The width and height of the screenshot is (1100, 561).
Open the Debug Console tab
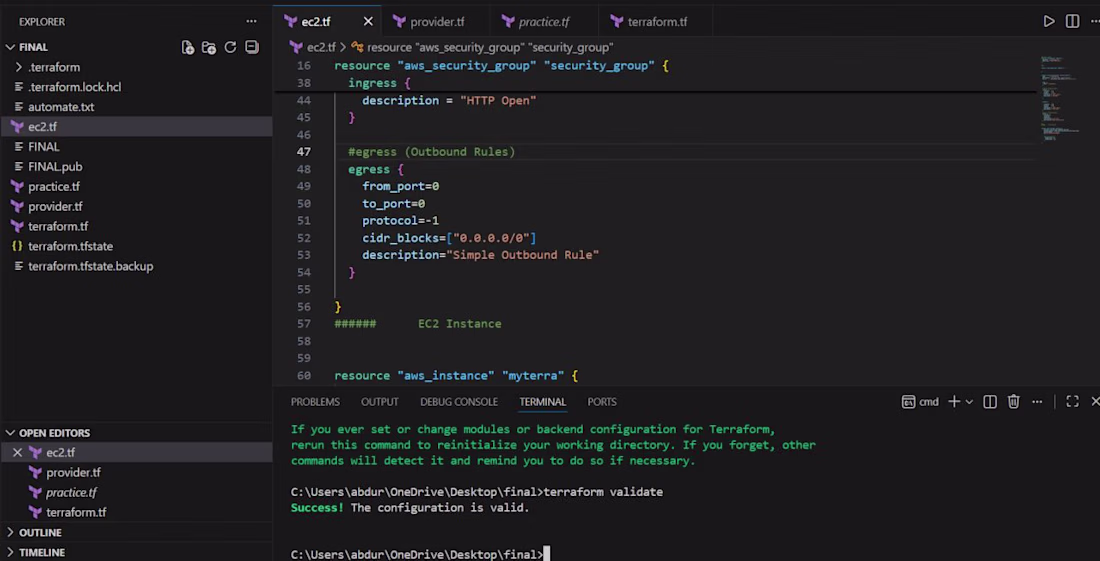(459, 402)
